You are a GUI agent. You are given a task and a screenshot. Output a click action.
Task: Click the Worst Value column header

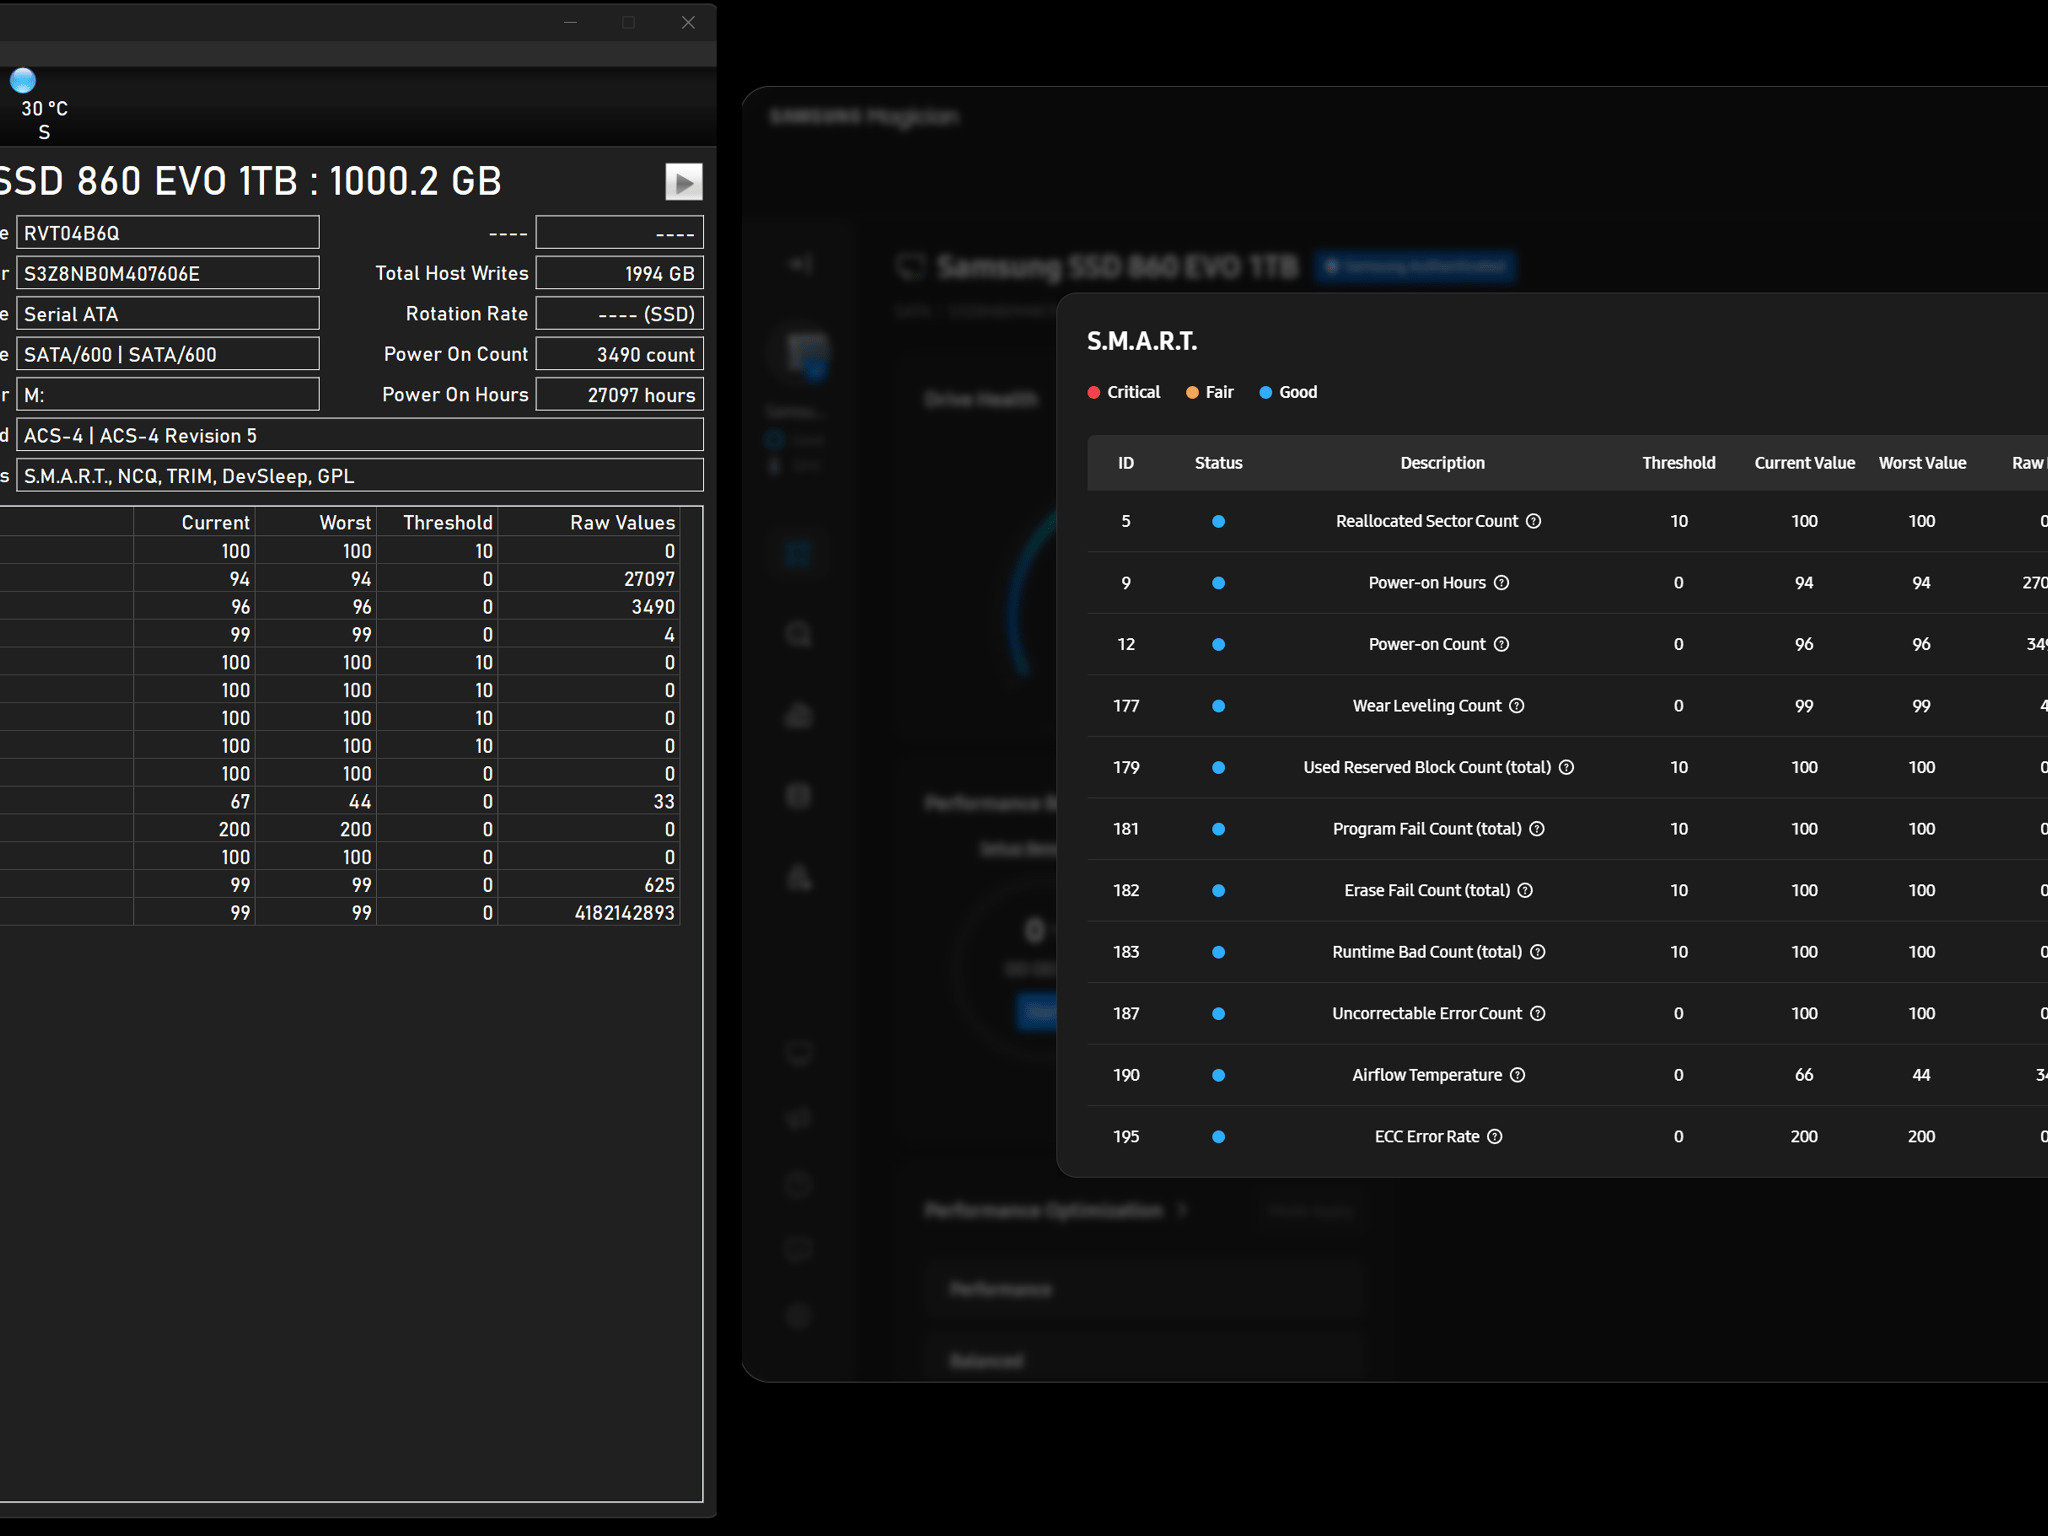(1922, 463)
